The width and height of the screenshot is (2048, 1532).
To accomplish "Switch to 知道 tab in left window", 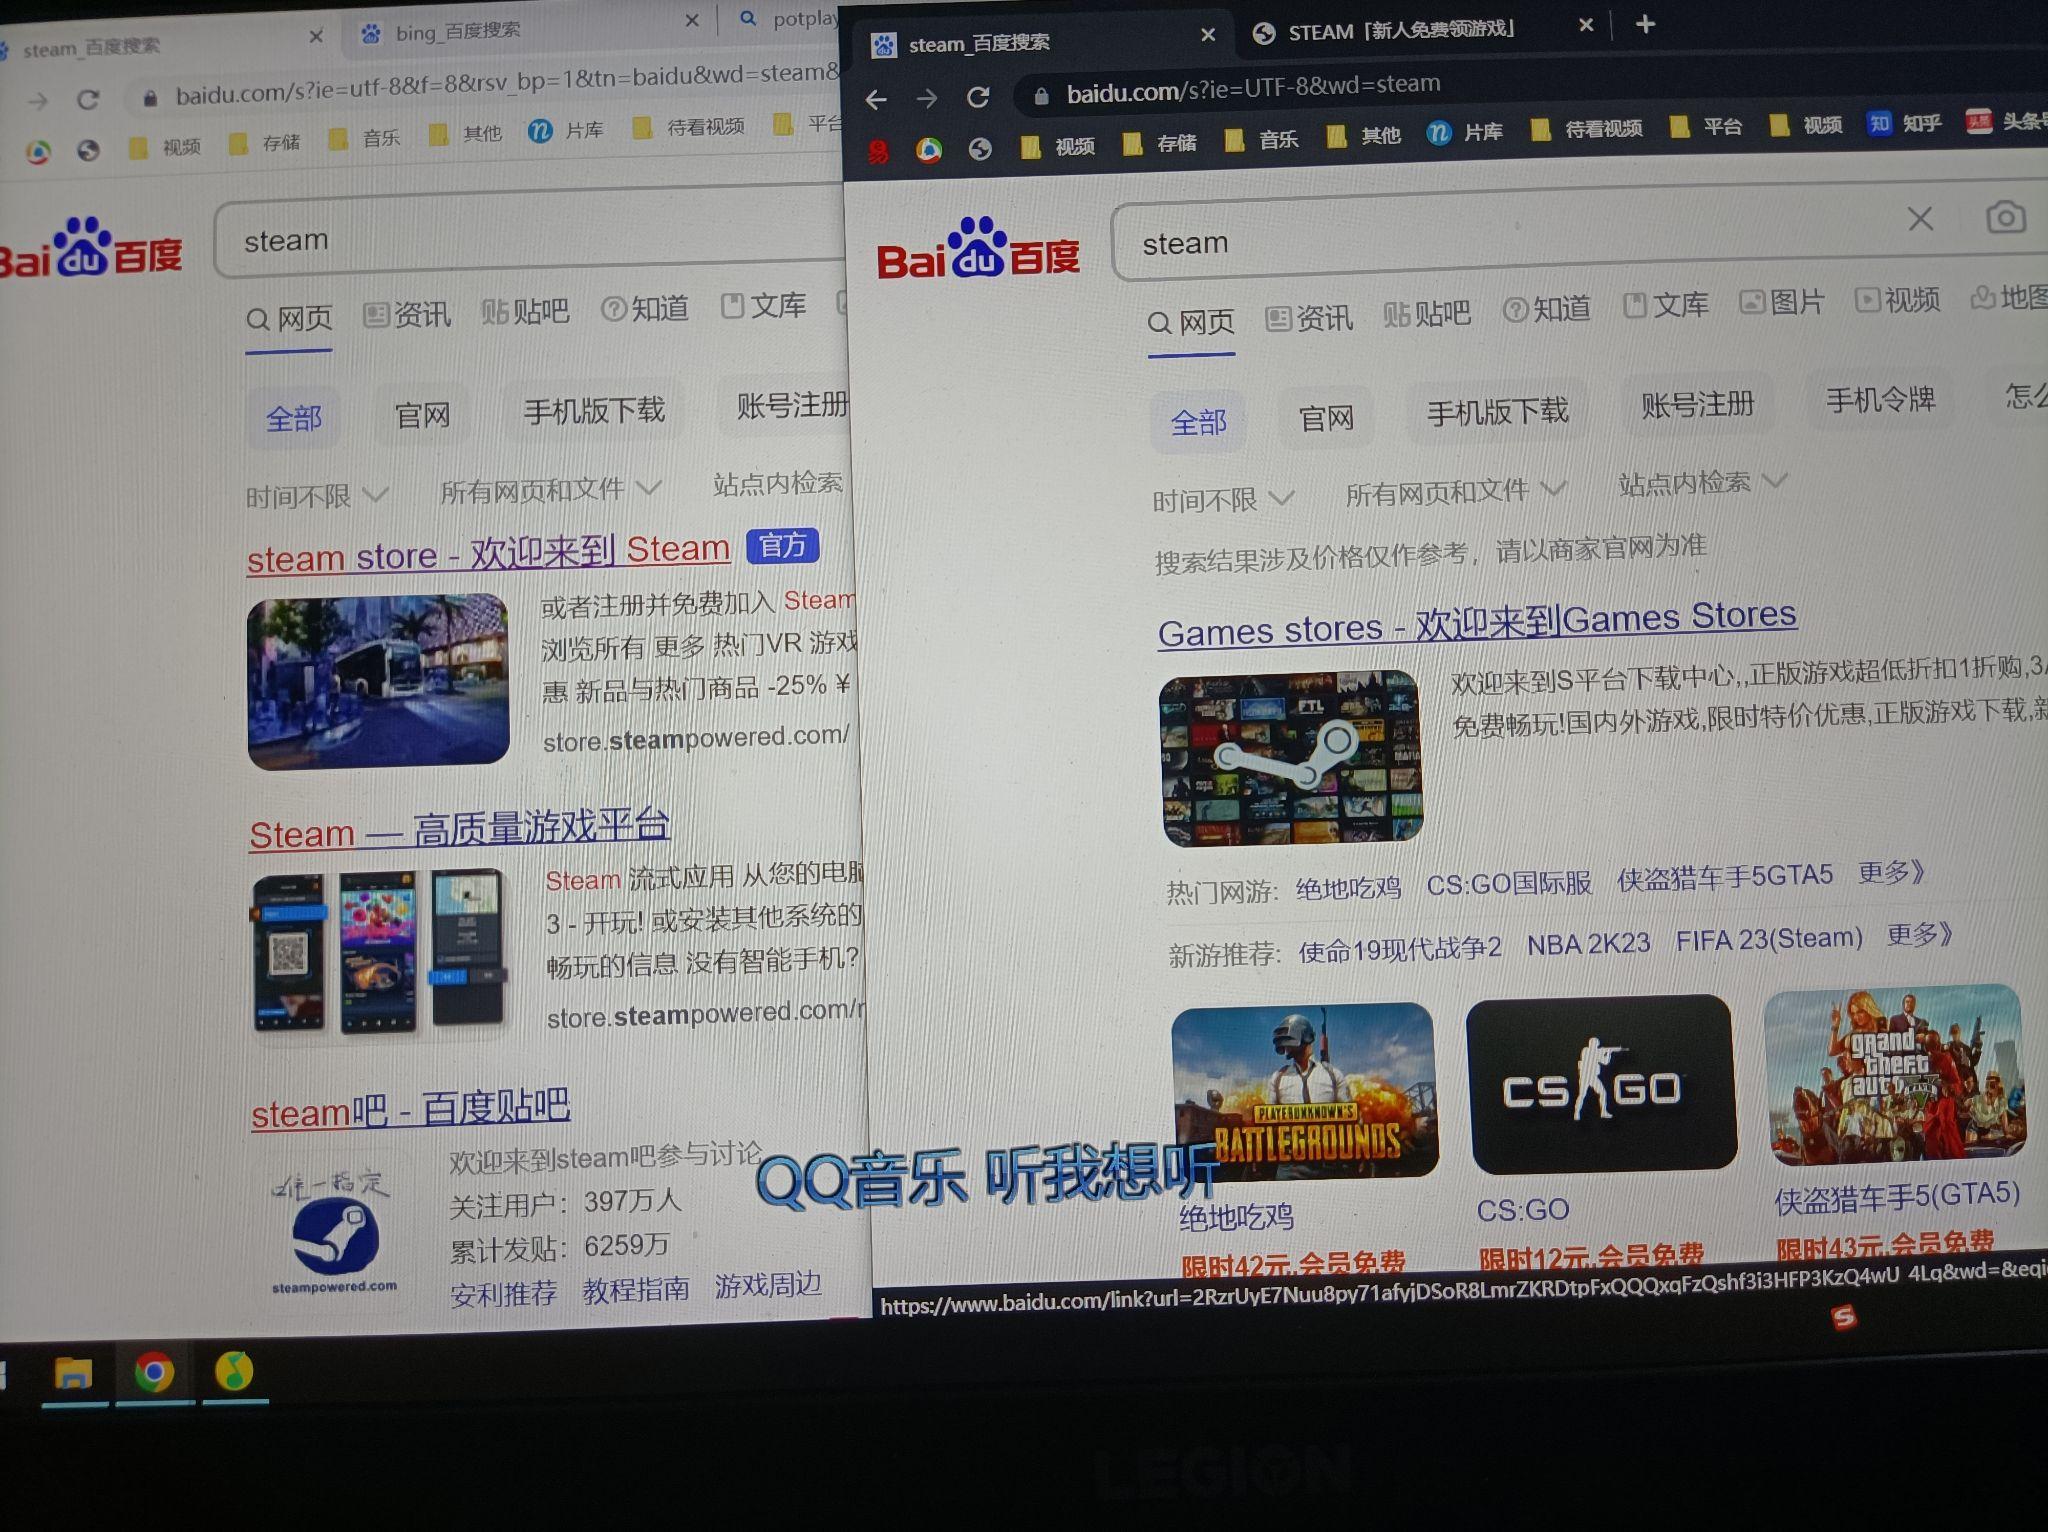I will tap(645, 309).
